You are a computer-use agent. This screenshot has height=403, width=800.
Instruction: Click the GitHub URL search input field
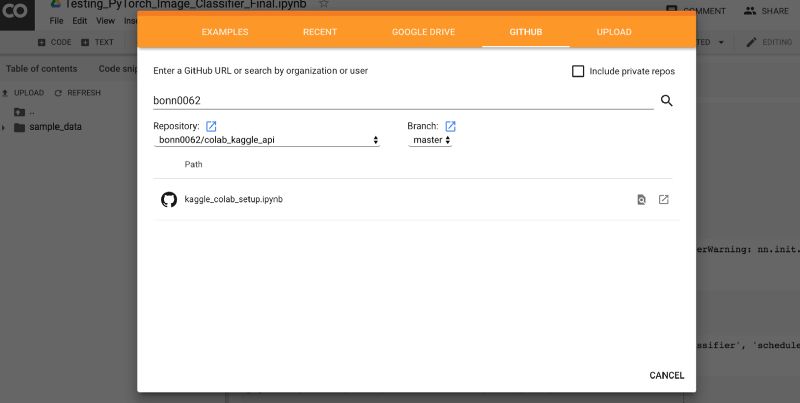(403, 100)
